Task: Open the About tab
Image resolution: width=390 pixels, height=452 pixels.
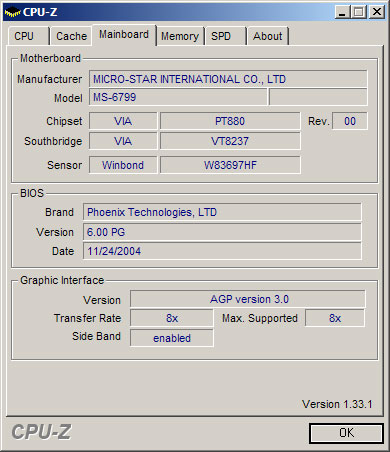Action: [267, 36]
